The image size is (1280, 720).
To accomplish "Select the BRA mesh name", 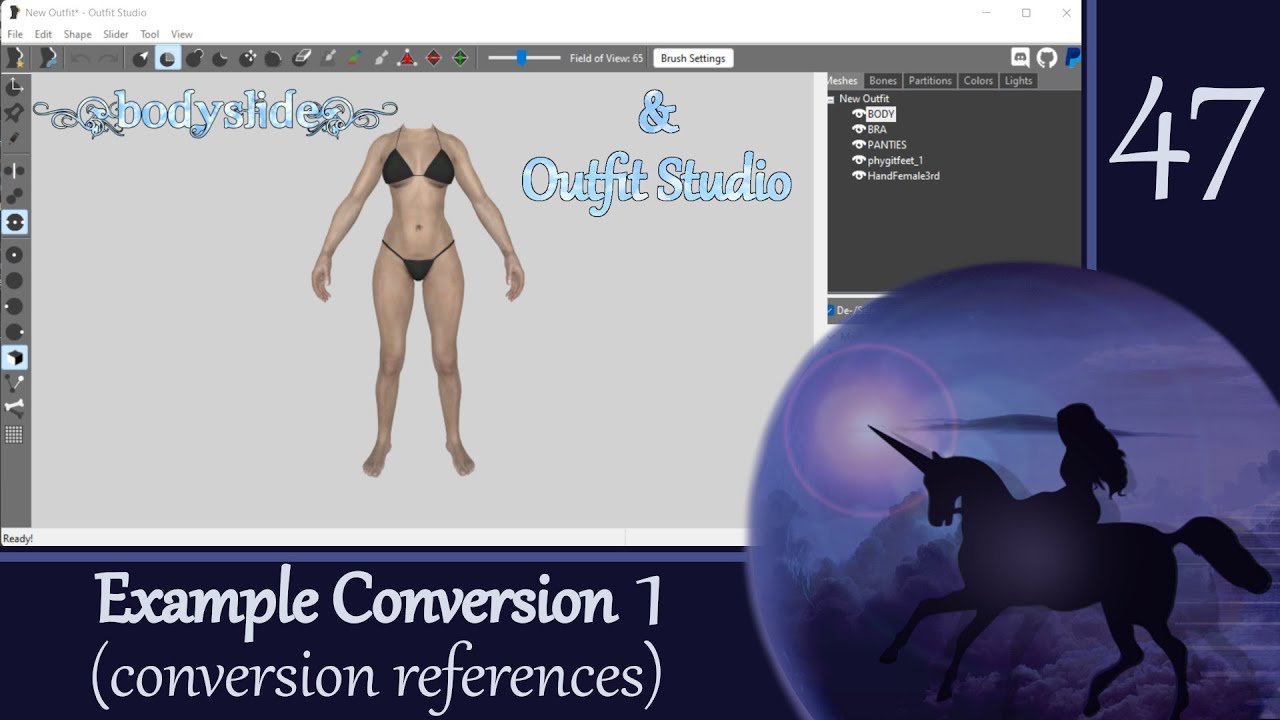I will 877,129.
